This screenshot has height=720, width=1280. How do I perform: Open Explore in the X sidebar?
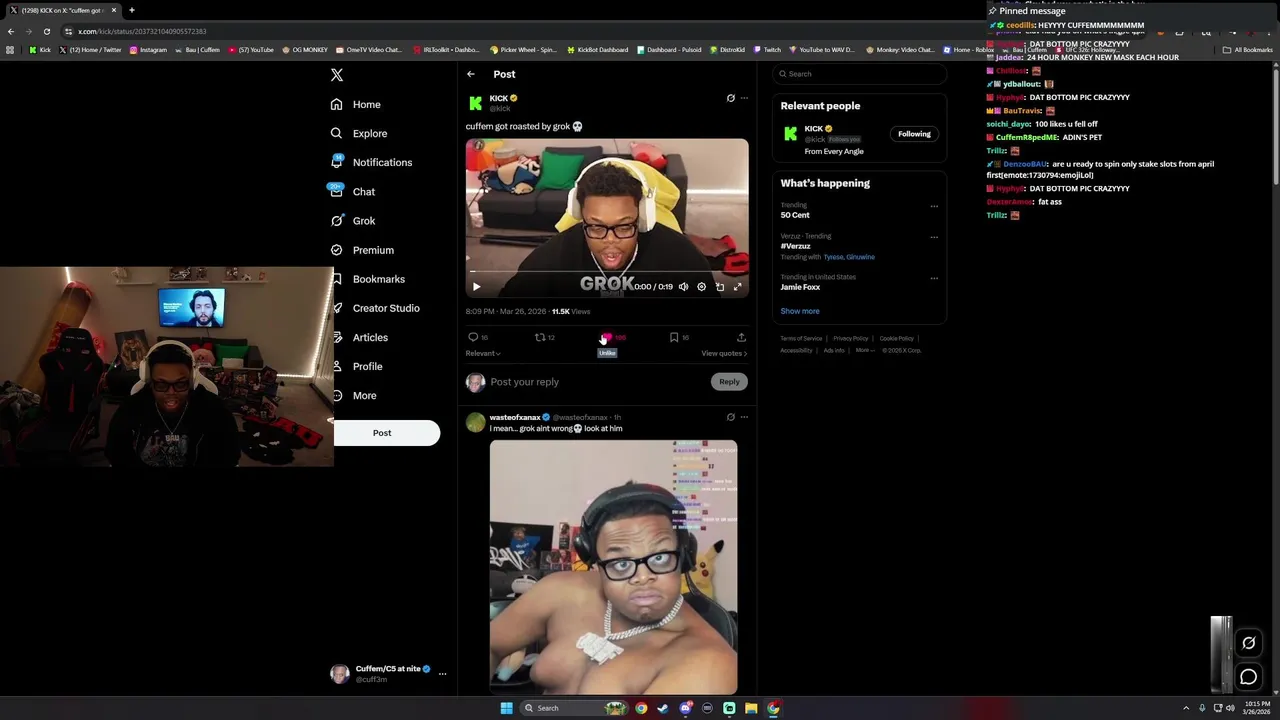pyautogui.click(x=359, y=133)
